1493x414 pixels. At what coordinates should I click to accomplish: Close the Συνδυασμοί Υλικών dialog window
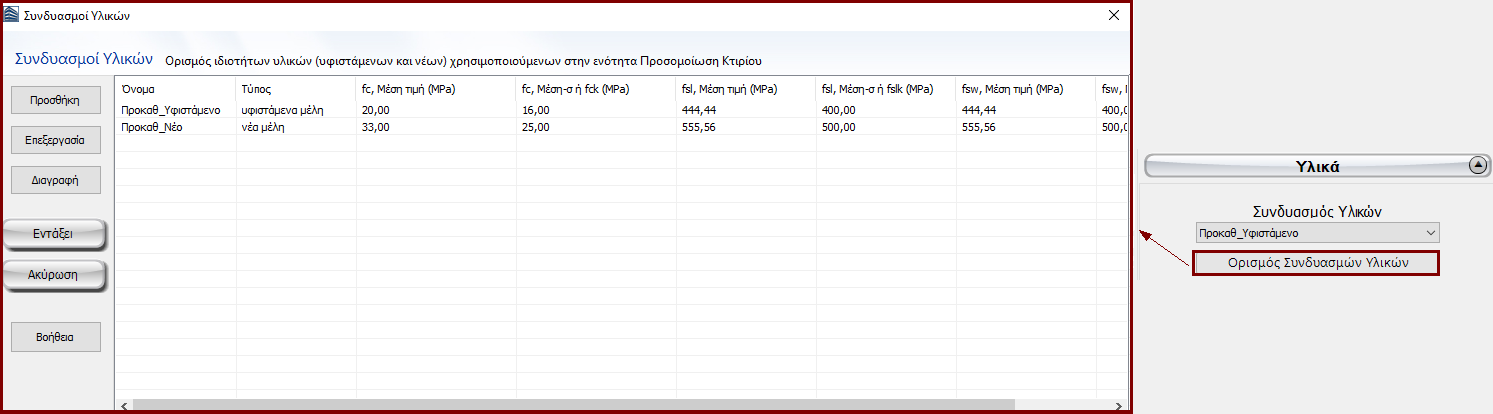[x=1113, y=15]
